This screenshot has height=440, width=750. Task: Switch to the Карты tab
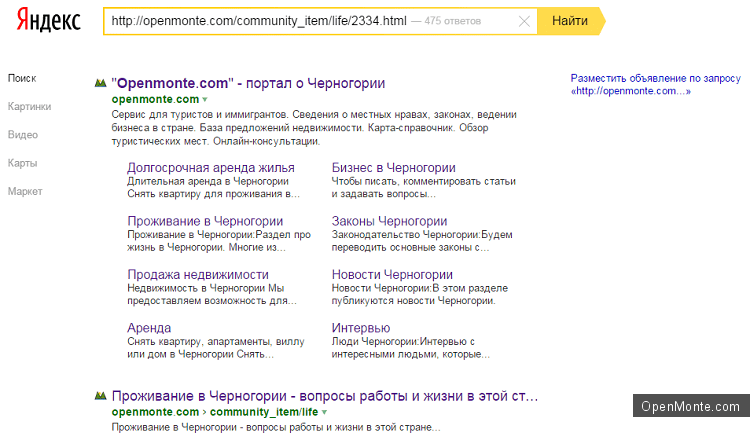(x=22, y=163)
